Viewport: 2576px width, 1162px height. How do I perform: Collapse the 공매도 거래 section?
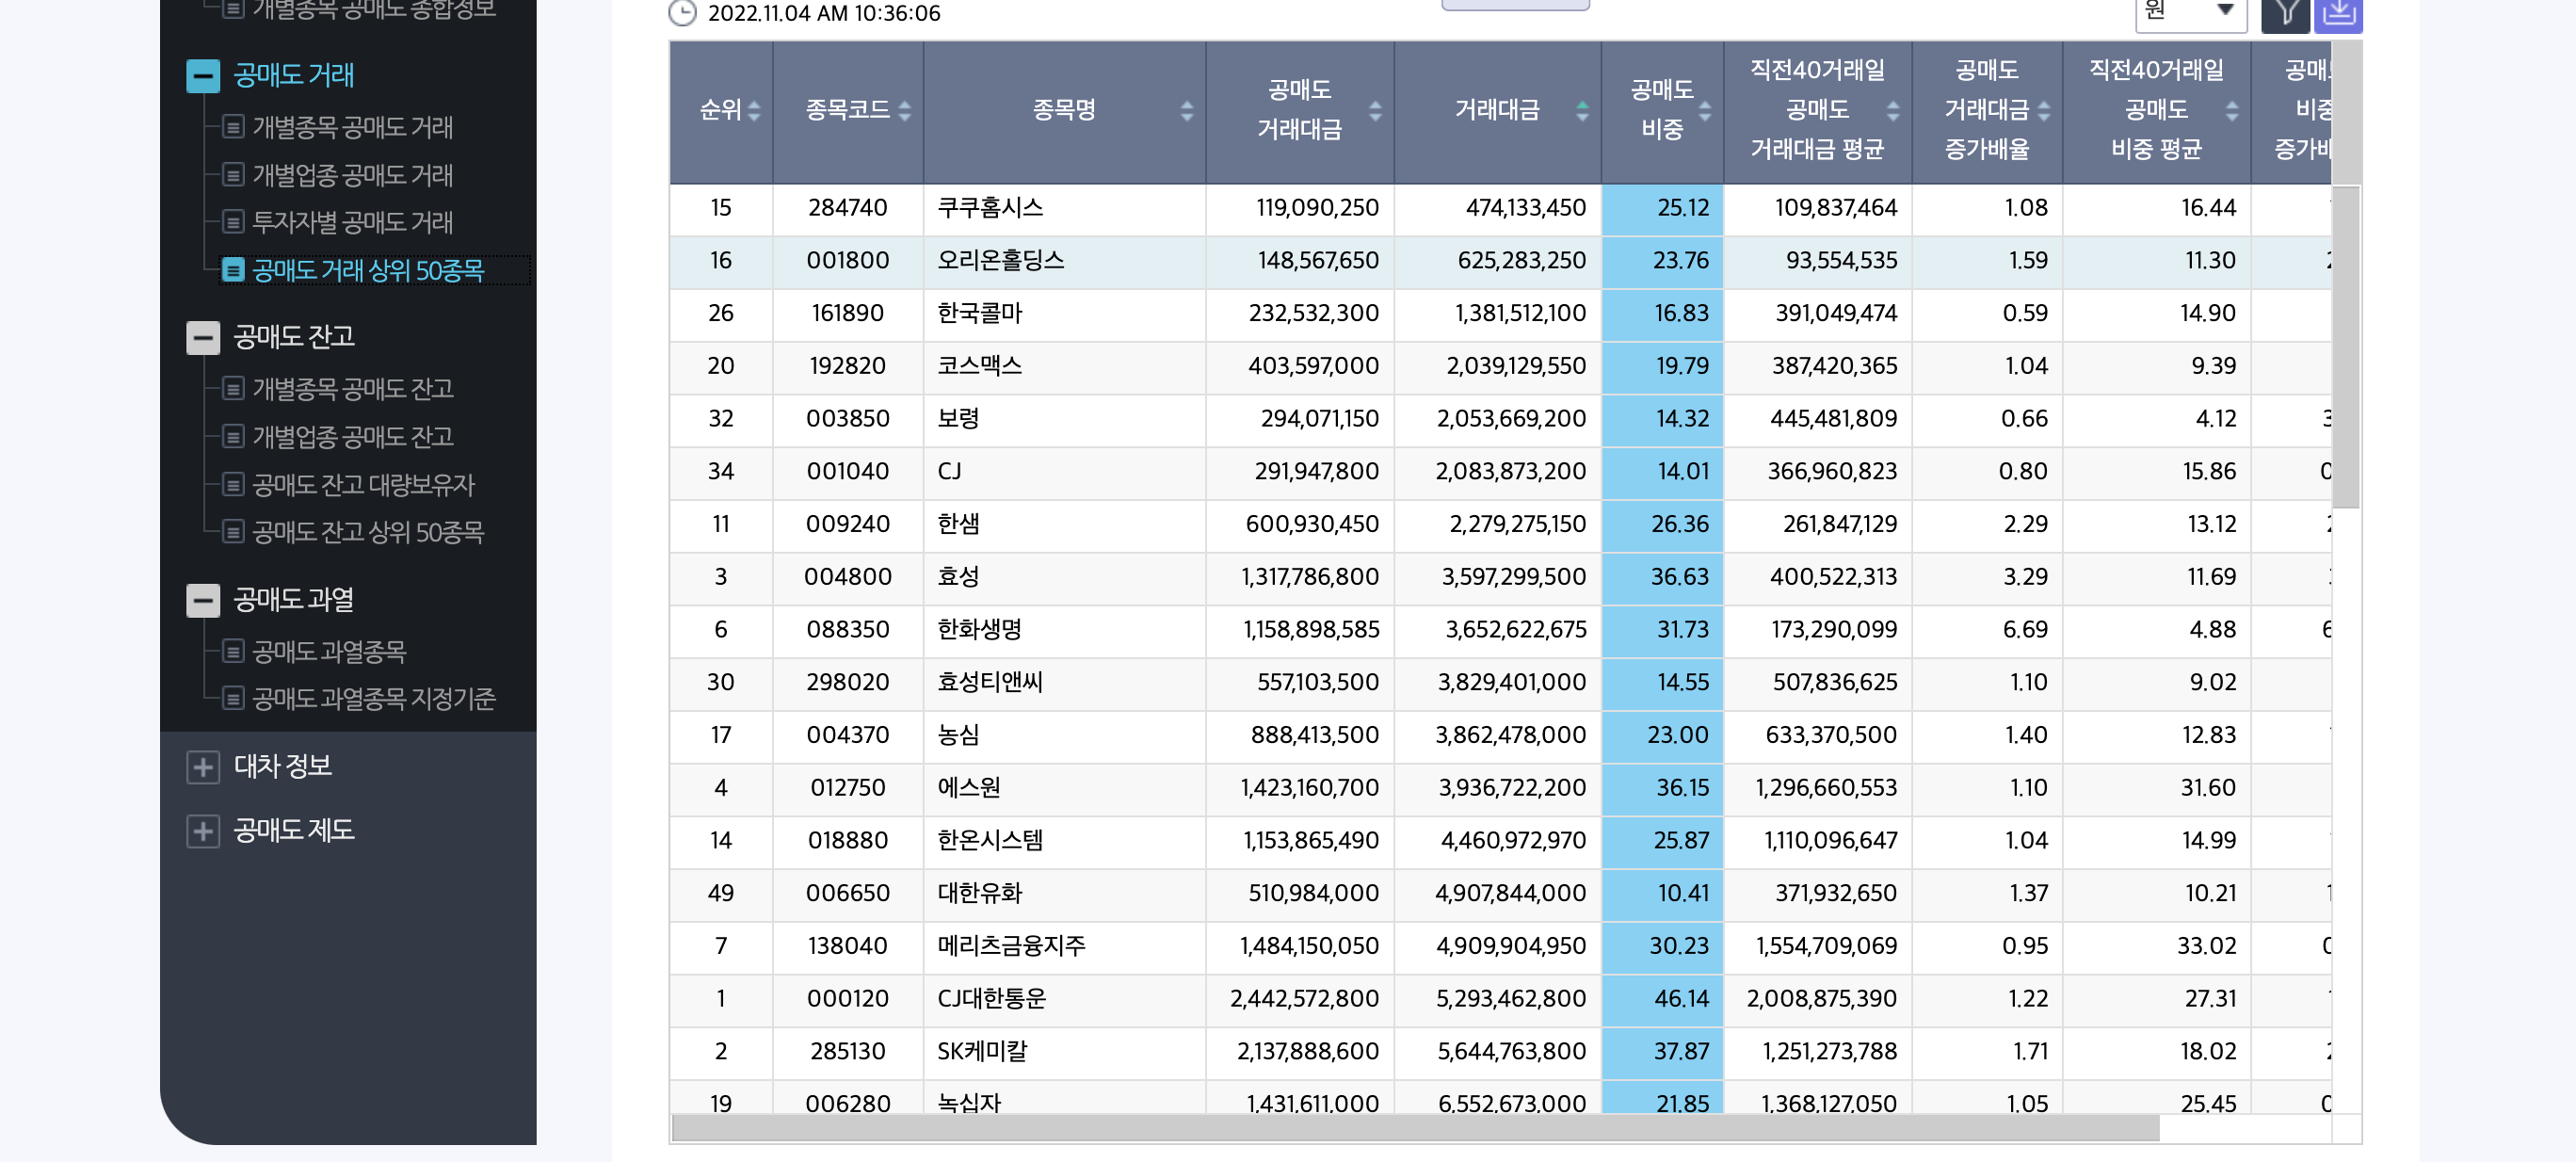tap(203, 75)
